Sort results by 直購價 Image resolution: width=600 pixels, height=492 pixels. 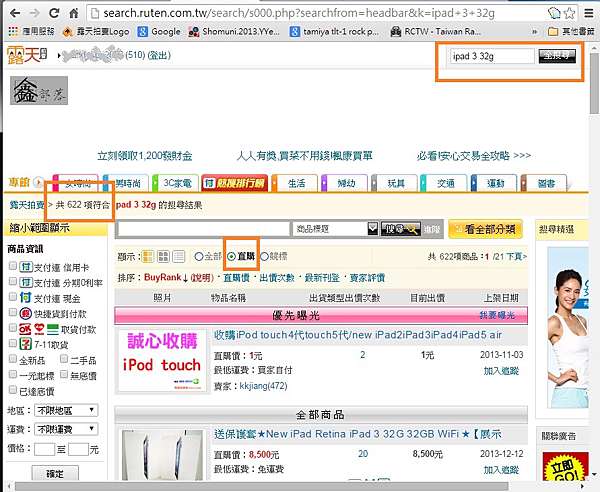[x=236, y=278]
